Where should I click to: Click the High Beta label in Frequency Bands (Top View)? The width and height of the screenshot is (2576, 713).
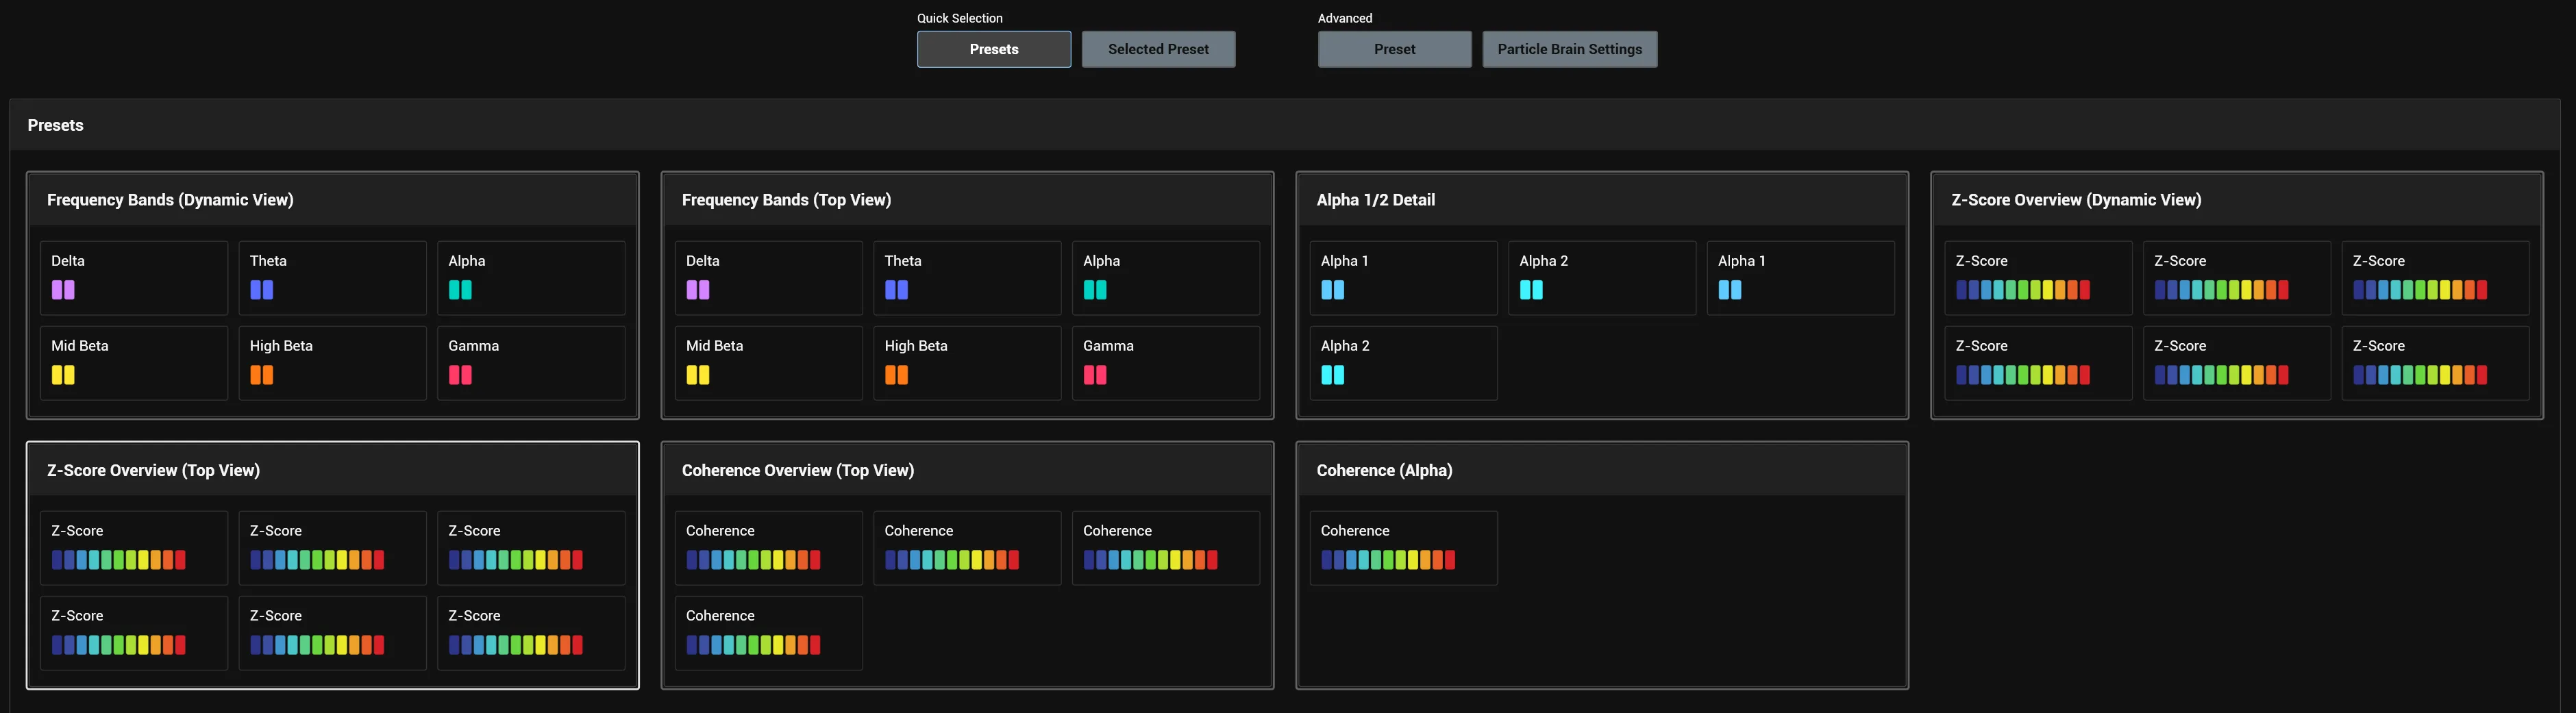click(915, 346)
